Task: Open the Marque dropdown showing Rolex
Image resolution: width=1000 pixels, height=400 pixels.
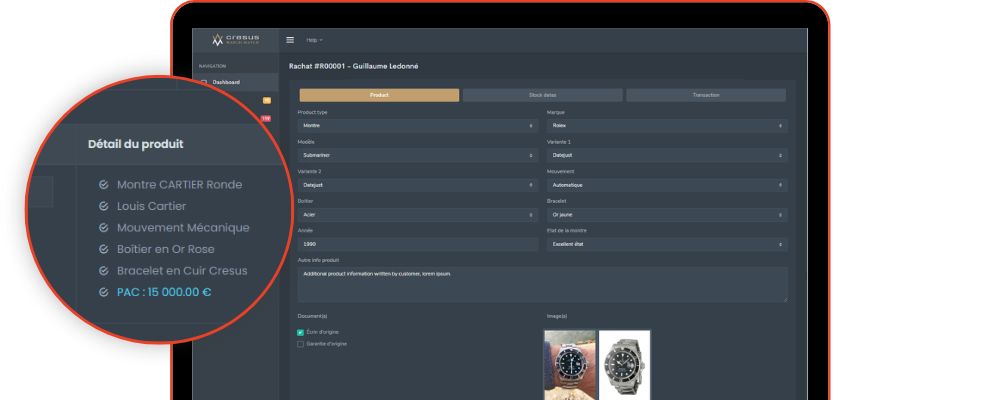Action: coord(667,126)
